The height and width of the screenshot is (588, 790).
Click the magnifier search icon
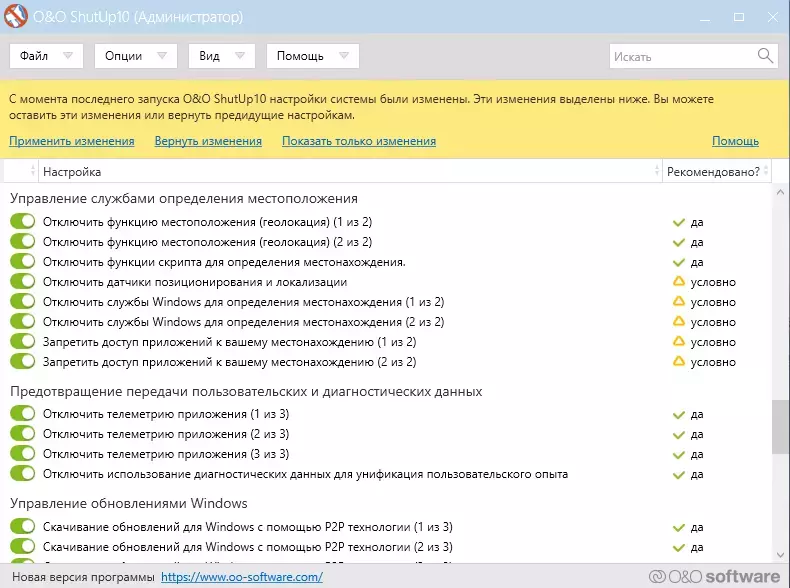click(x=765, y=56)
